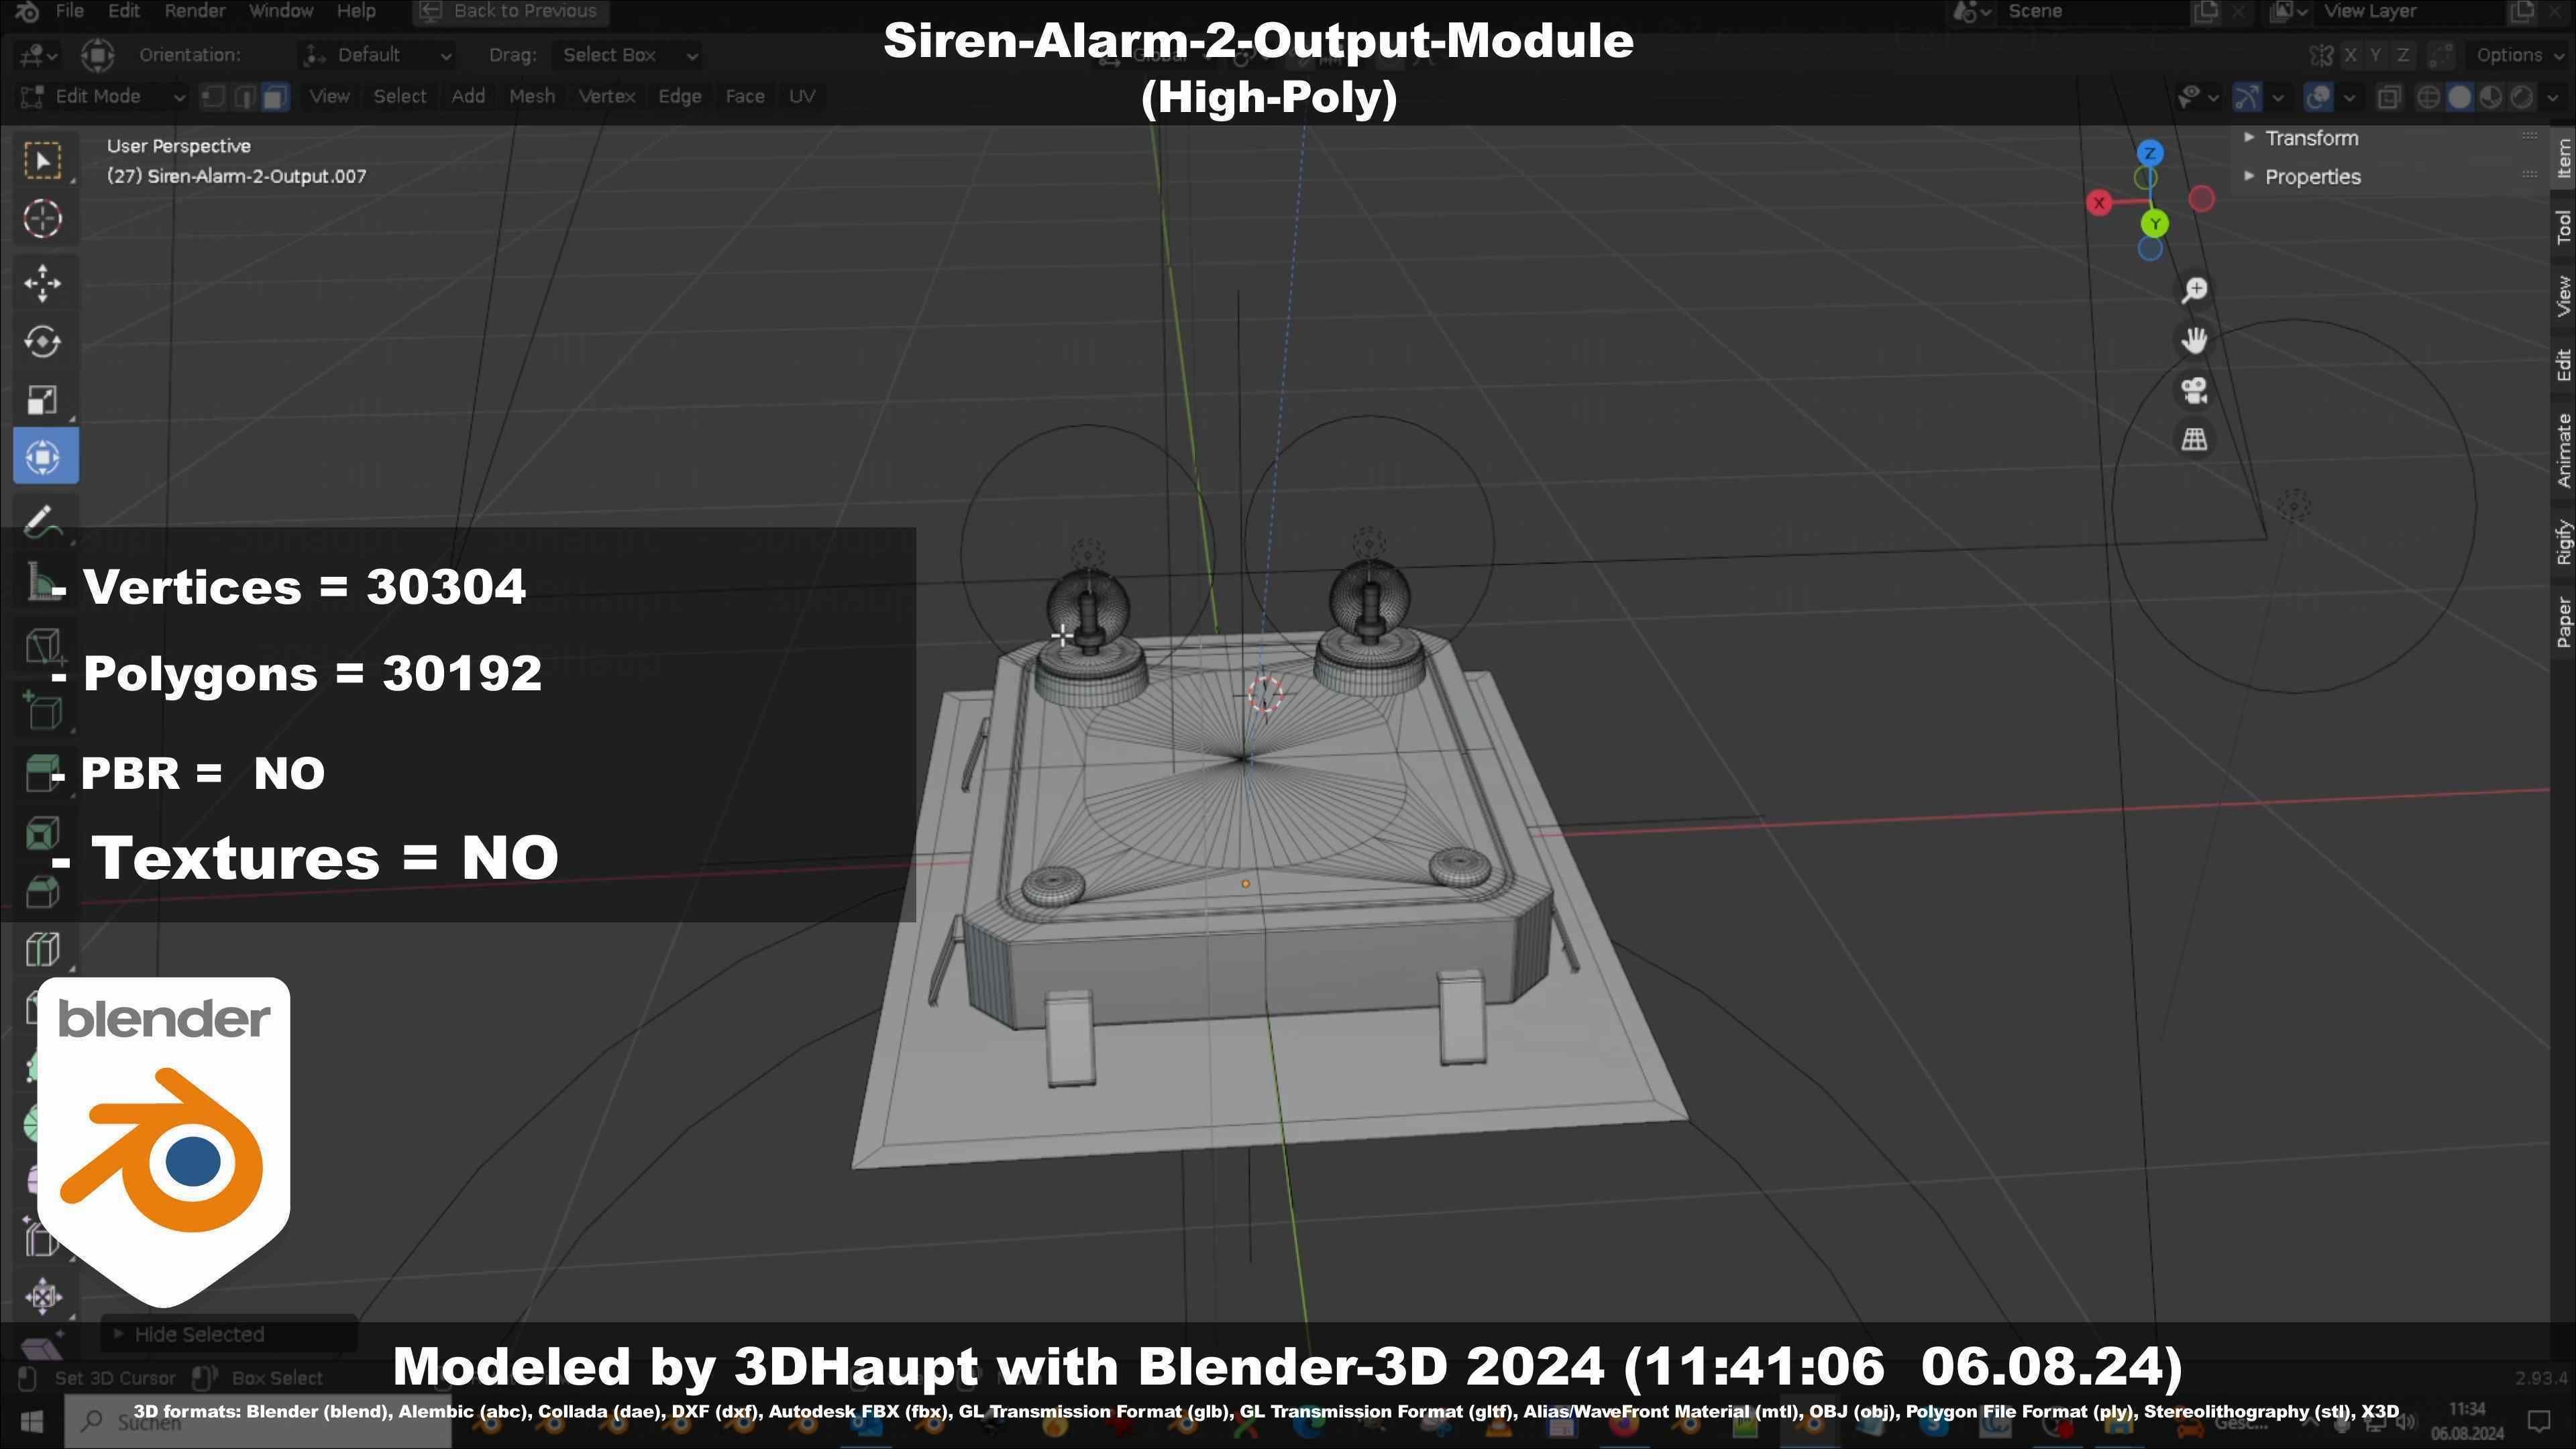Enable vertex select mode

pyautogui.click(x=213, y=97)
